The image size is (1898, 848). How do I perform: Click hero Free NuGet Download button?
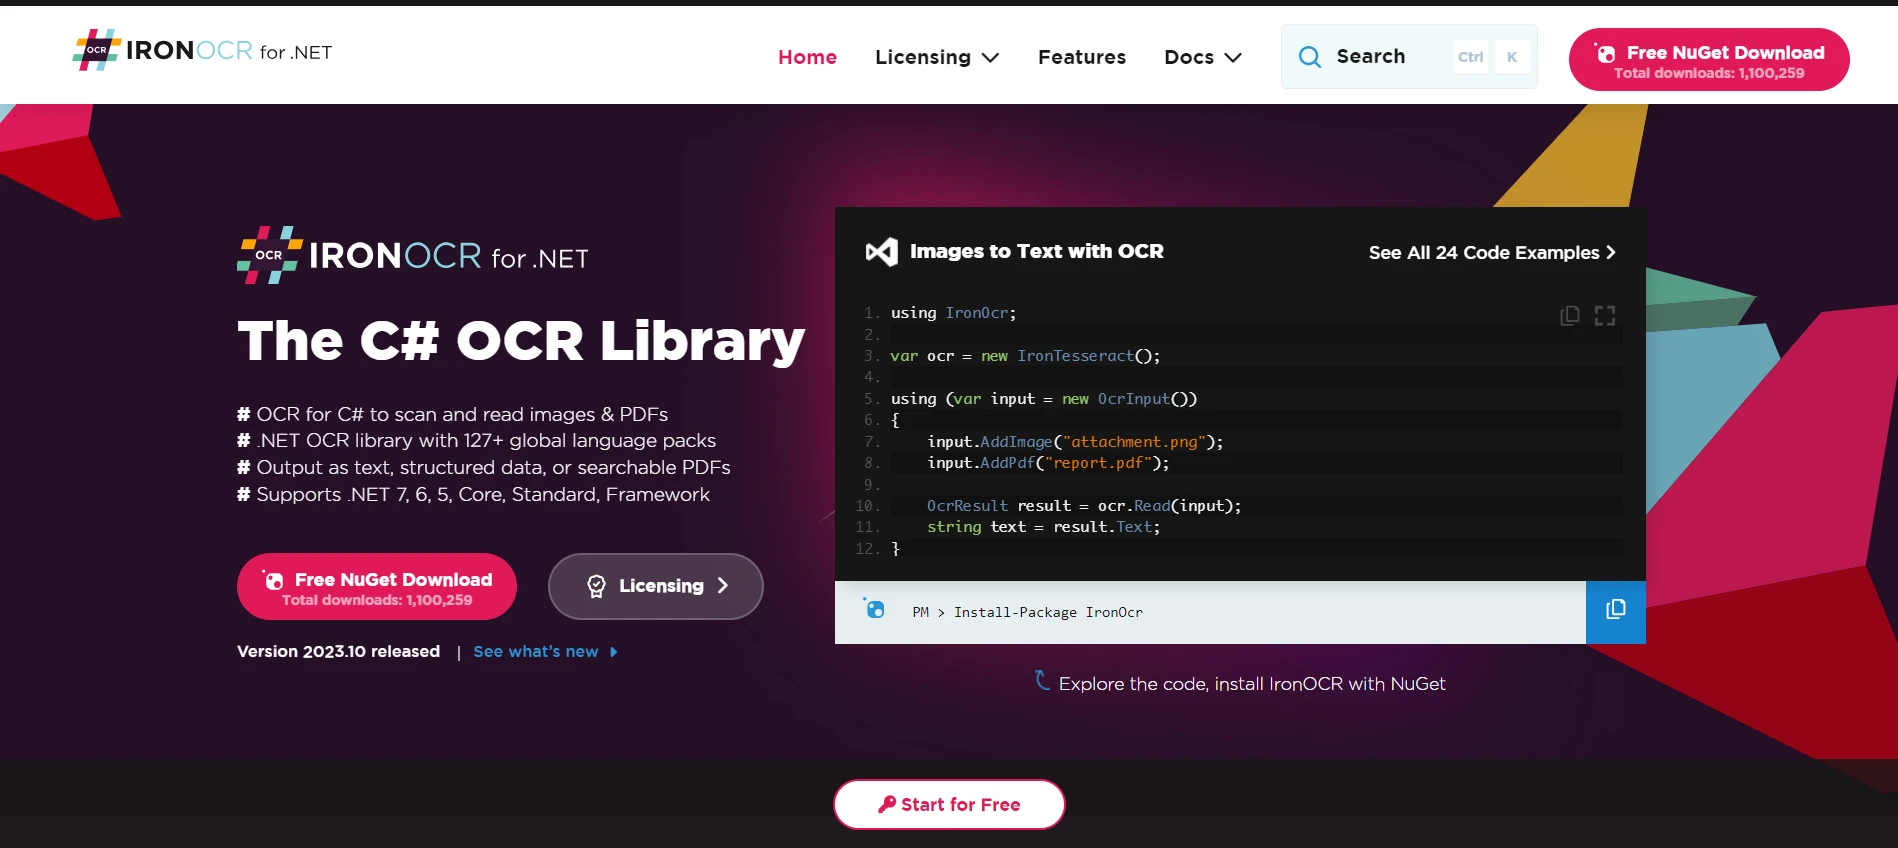click(377, 586)
